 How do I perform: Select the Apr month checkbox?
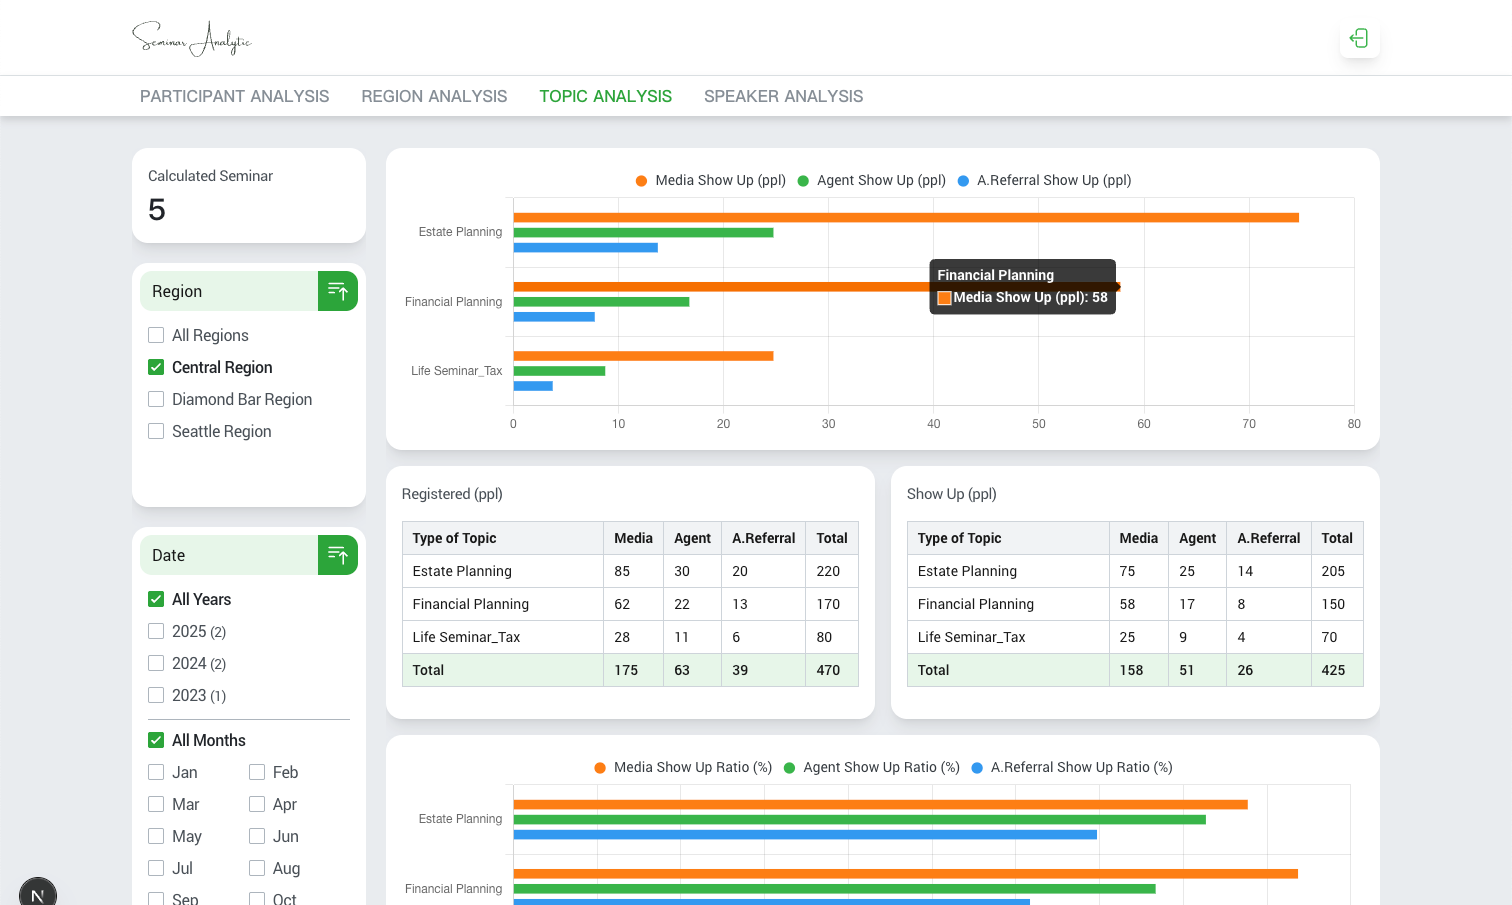point(257,804)
